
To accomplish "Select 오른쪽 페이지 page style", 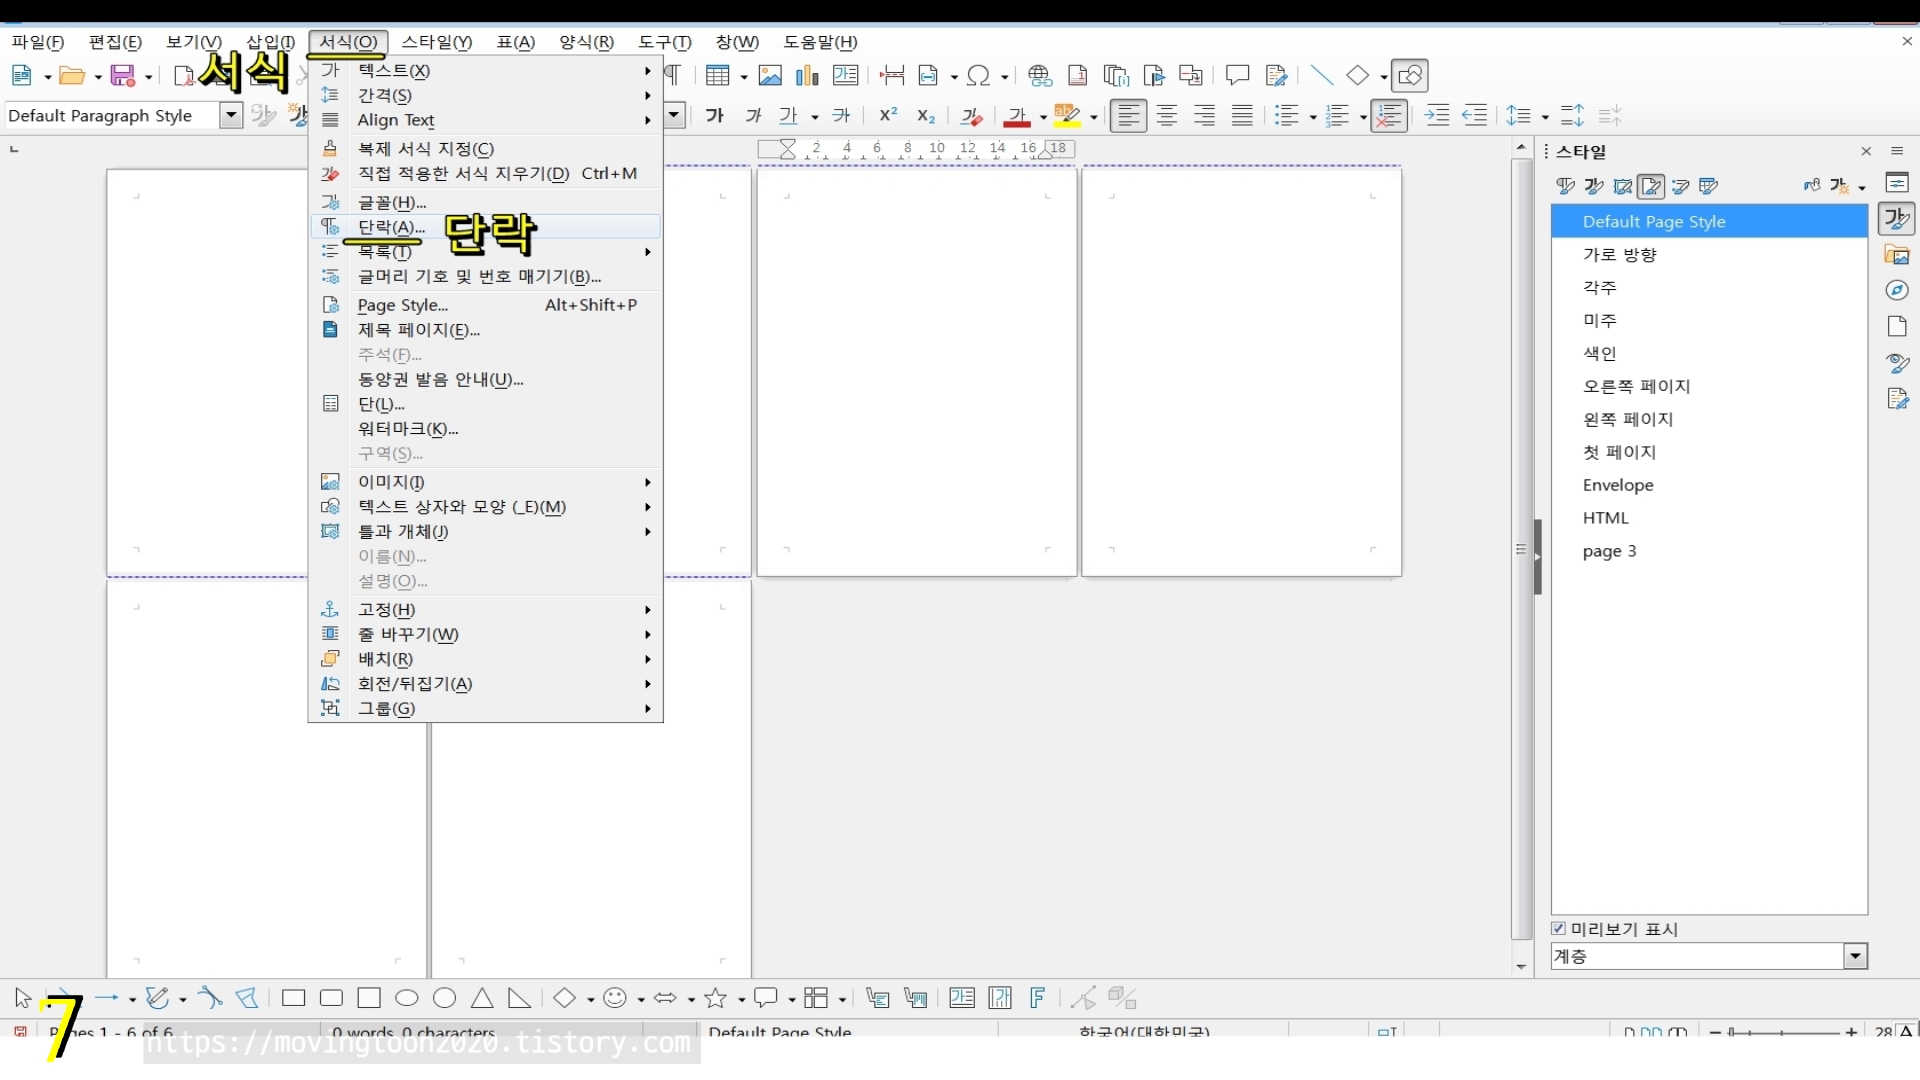I will pyautogui.click(x=1709, y=386).
